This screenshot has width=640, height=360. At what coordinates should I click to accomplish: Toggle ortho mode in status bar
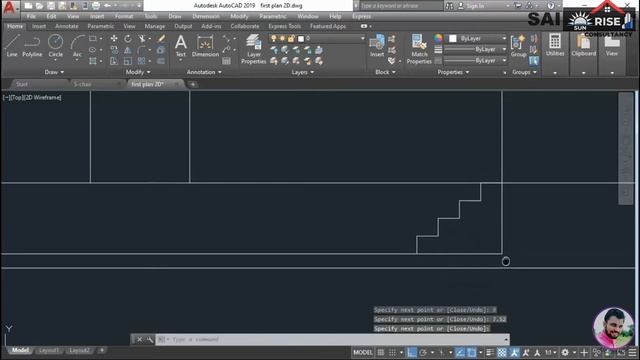pyautogui.click(x=412, y=352)
